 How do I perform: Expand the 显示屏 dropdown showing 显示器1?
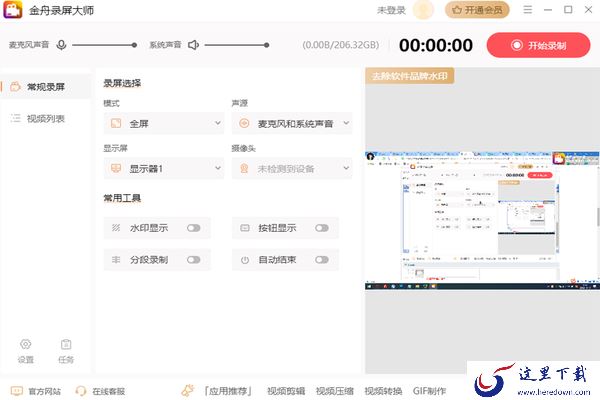coord(164,168)
